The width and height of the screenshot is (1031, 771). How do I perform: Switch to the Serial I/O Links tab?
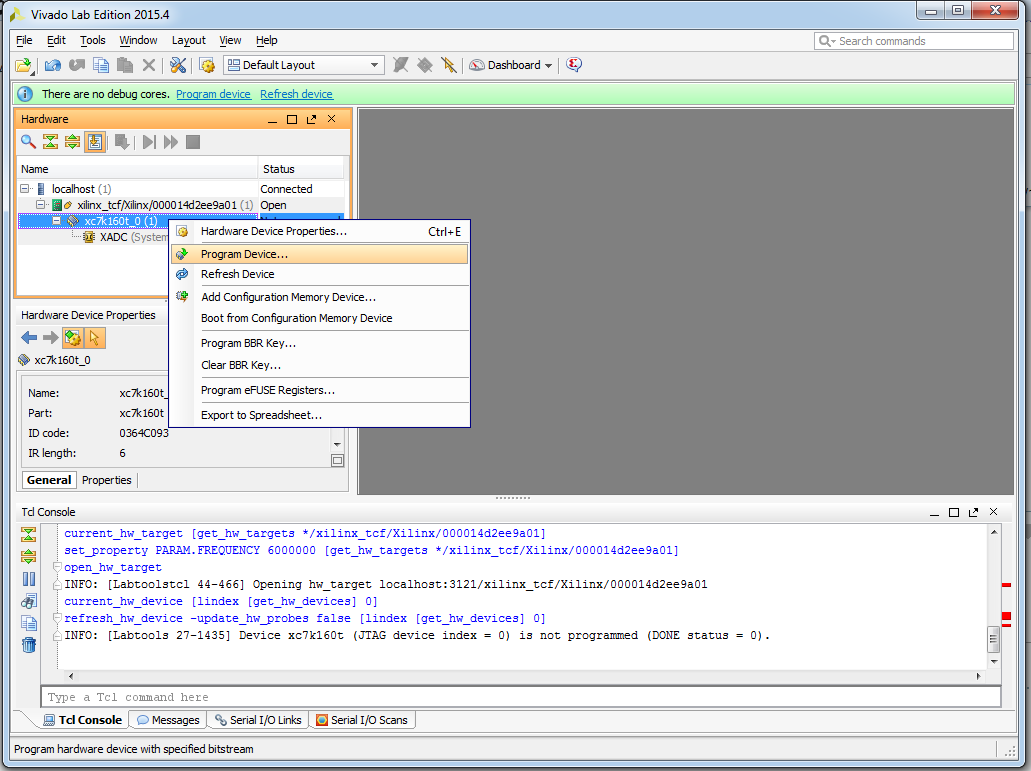(x=258, y=720)
